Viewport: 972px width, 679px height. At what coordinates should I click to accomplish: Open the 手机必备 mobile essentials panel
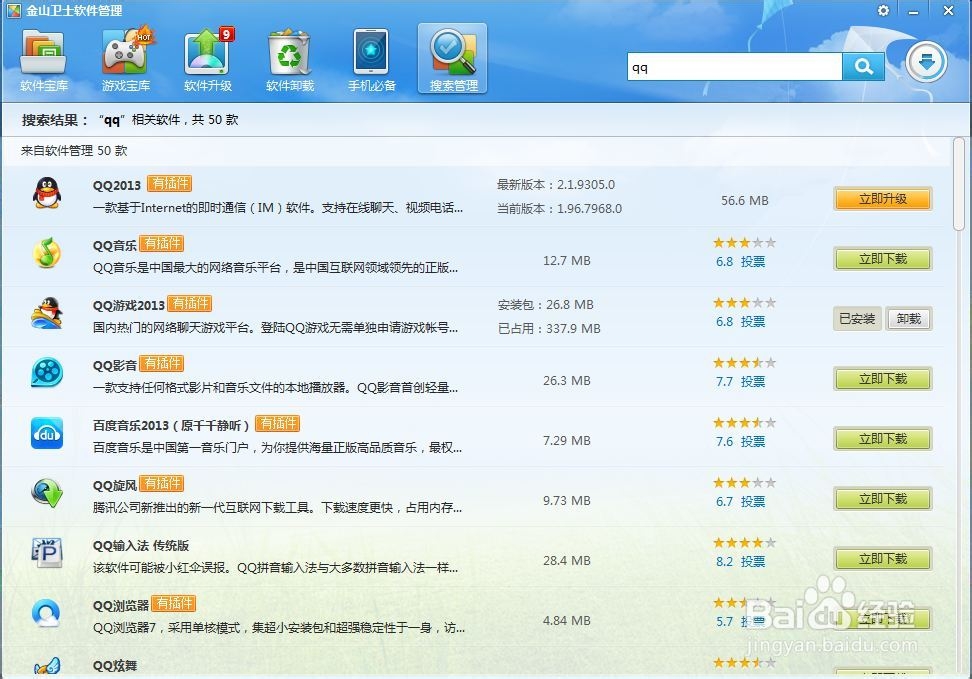tap(370, 60)
